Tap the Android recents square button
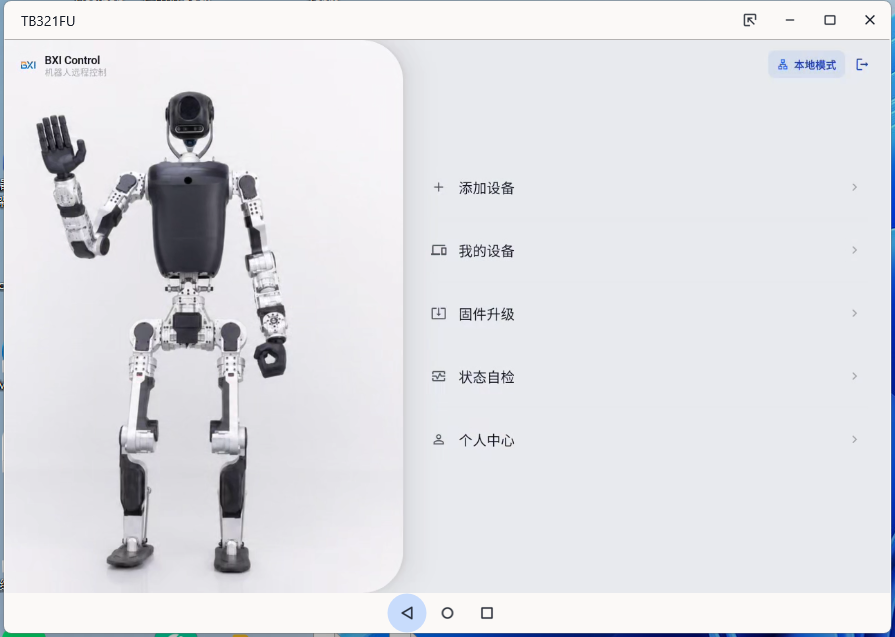The width and height of the screenshot is (895, 637). coord(487,613)
